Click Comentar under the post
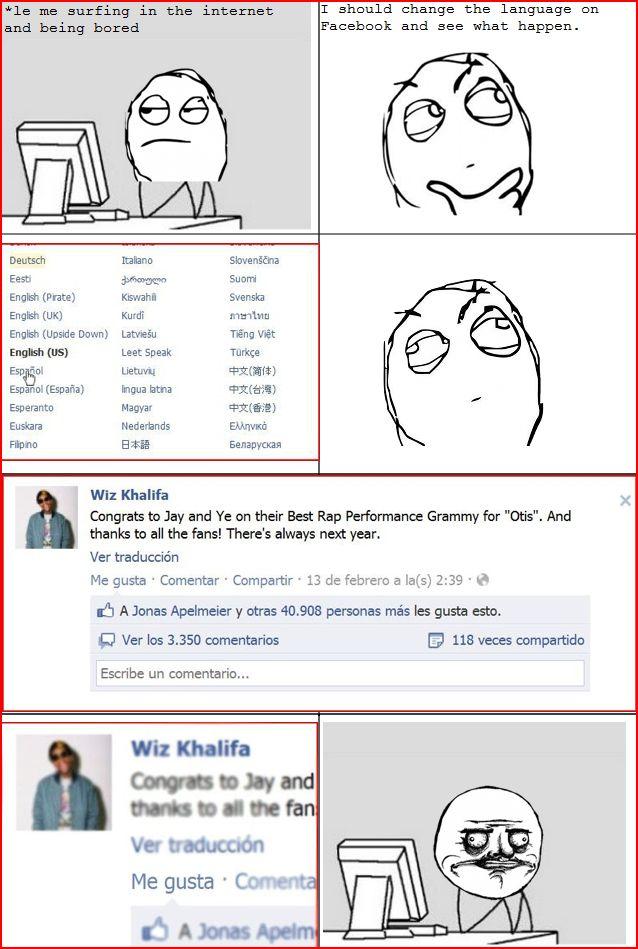The image size is (638, 949). (189, 580)
